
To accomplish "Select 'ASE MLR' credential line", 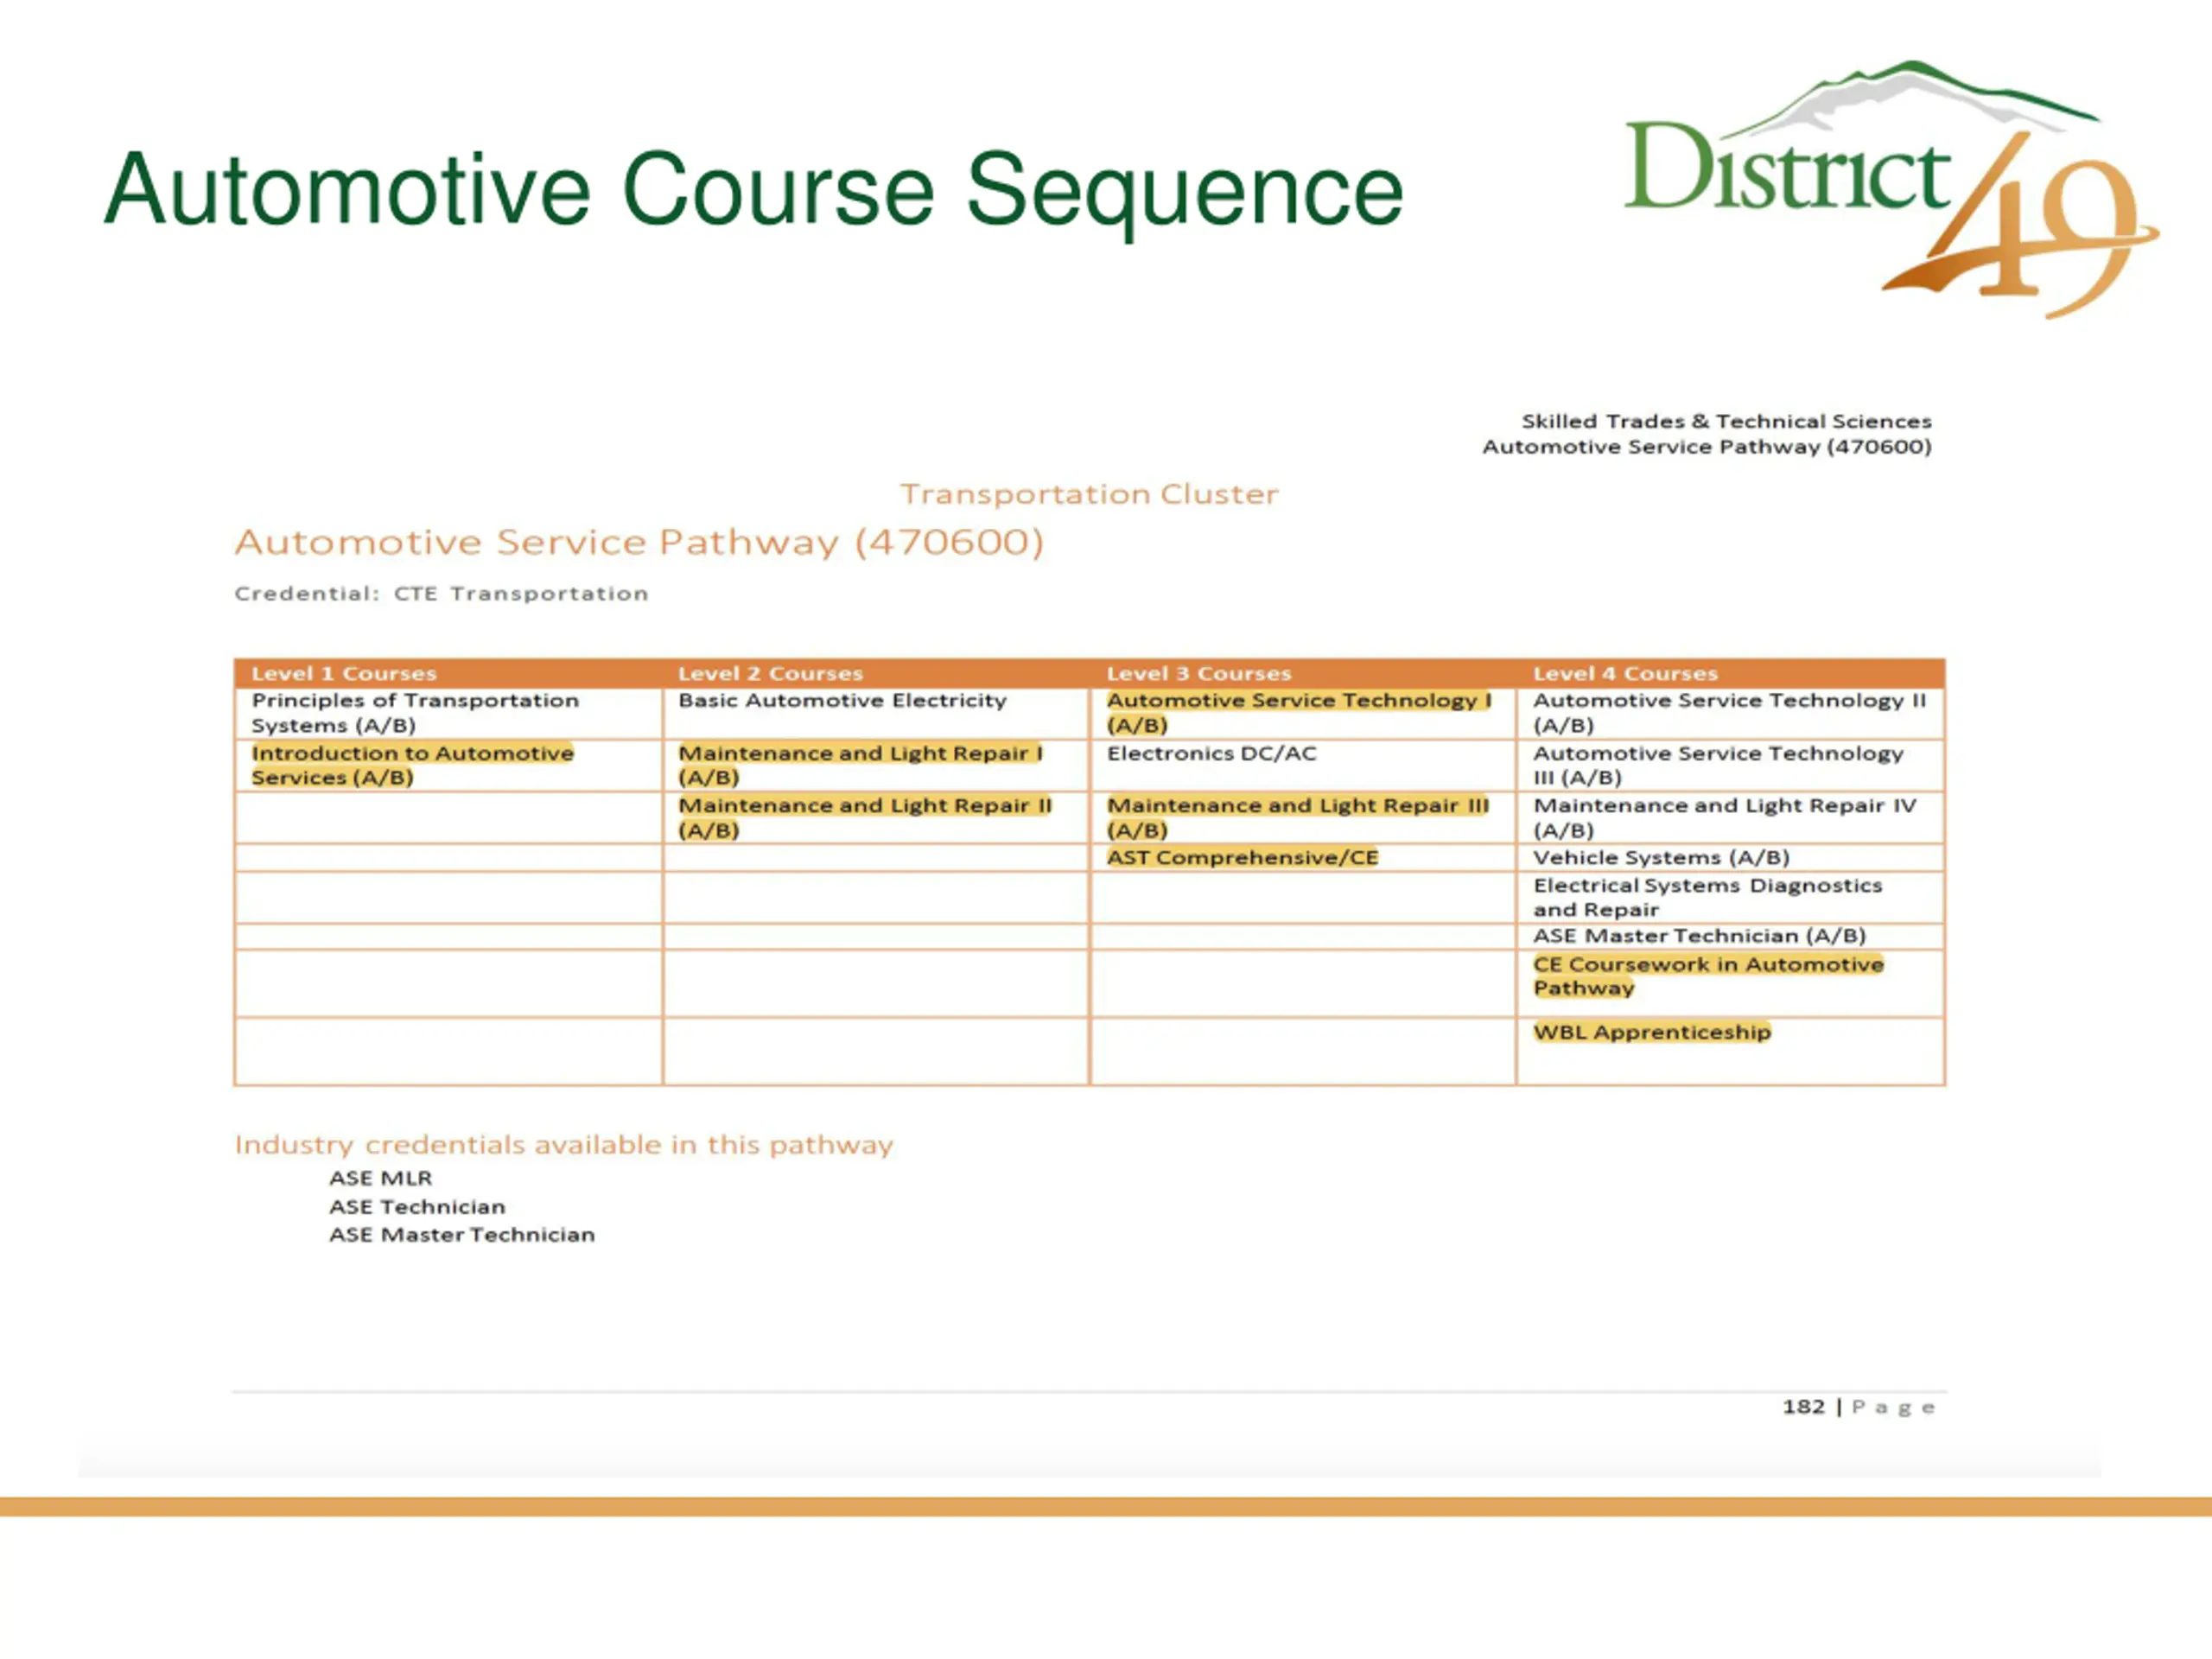I will tap(381, 1178).
